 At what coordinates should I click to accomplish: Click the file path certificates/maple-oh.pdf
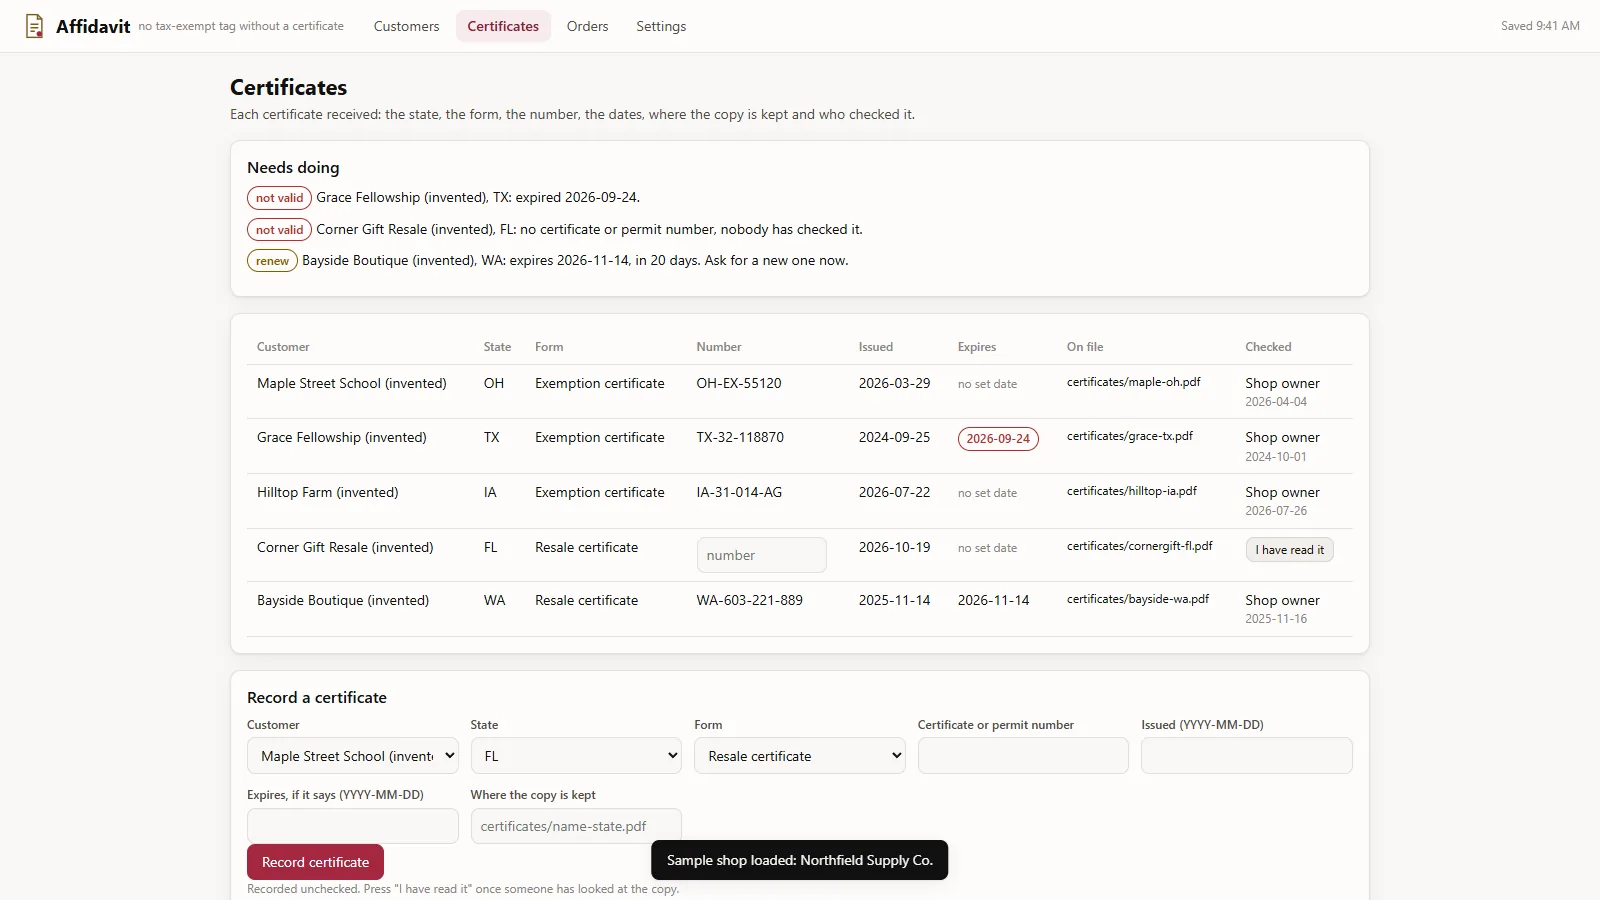point(1134,382)
